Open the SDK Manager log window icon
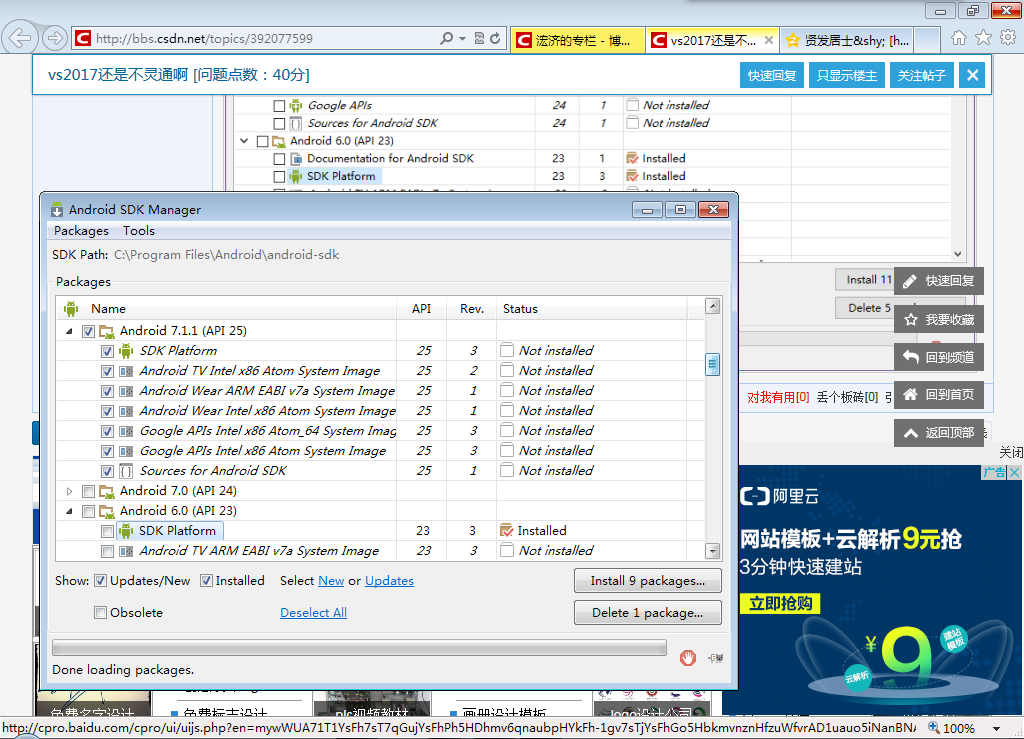Screen dimensions: 1024x739 point(715,658)
